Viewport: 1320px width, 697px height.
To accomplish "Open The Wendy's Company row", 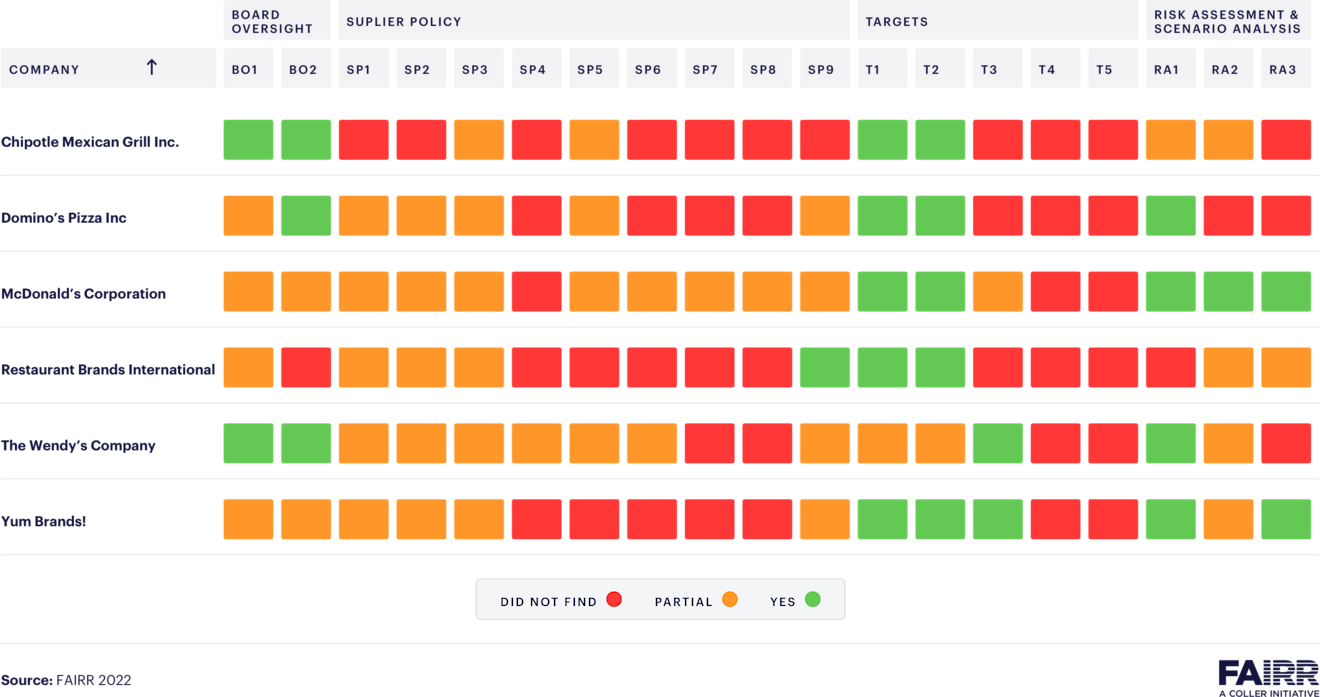I will pos(660,444).
